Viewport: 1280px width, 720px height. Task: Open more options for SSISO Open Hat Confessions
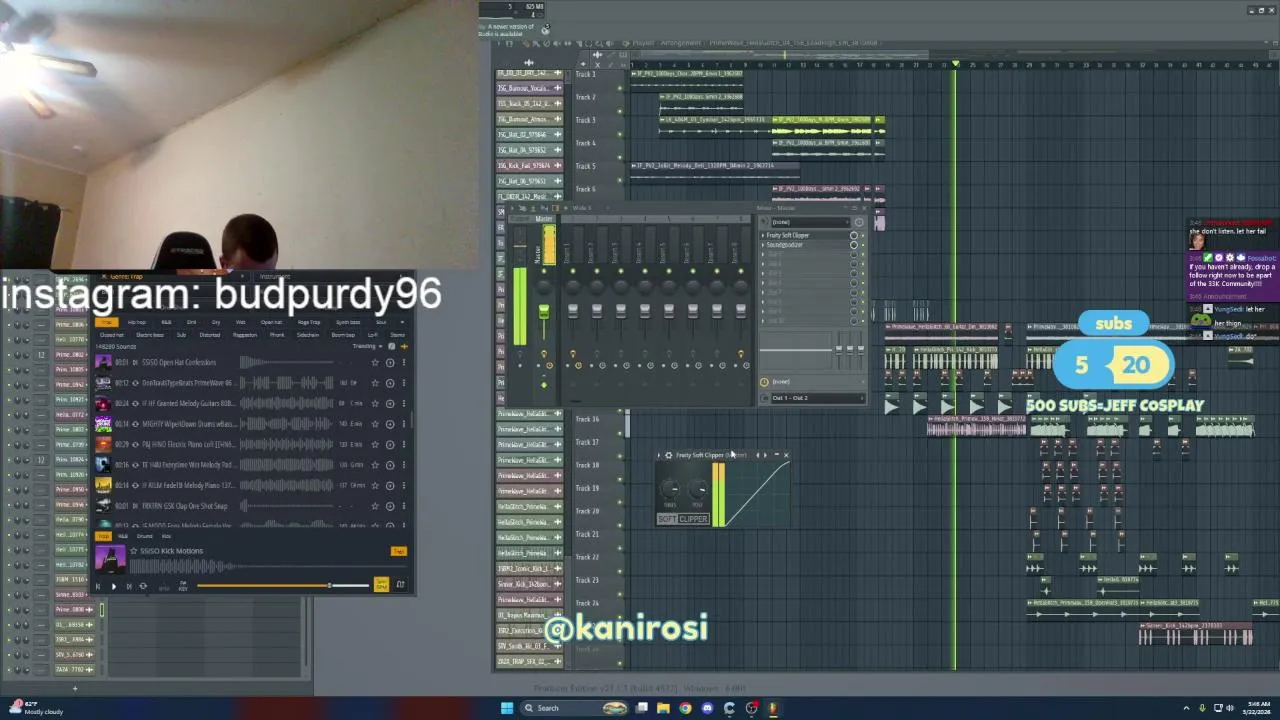[x=404, y=362]
